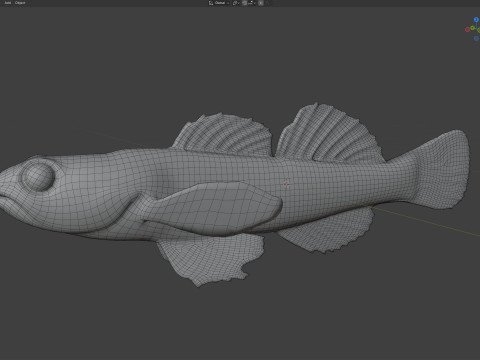Open the snapping options dropdown
The height and width of the screenshot is (360, 480).
coord(252,3)
